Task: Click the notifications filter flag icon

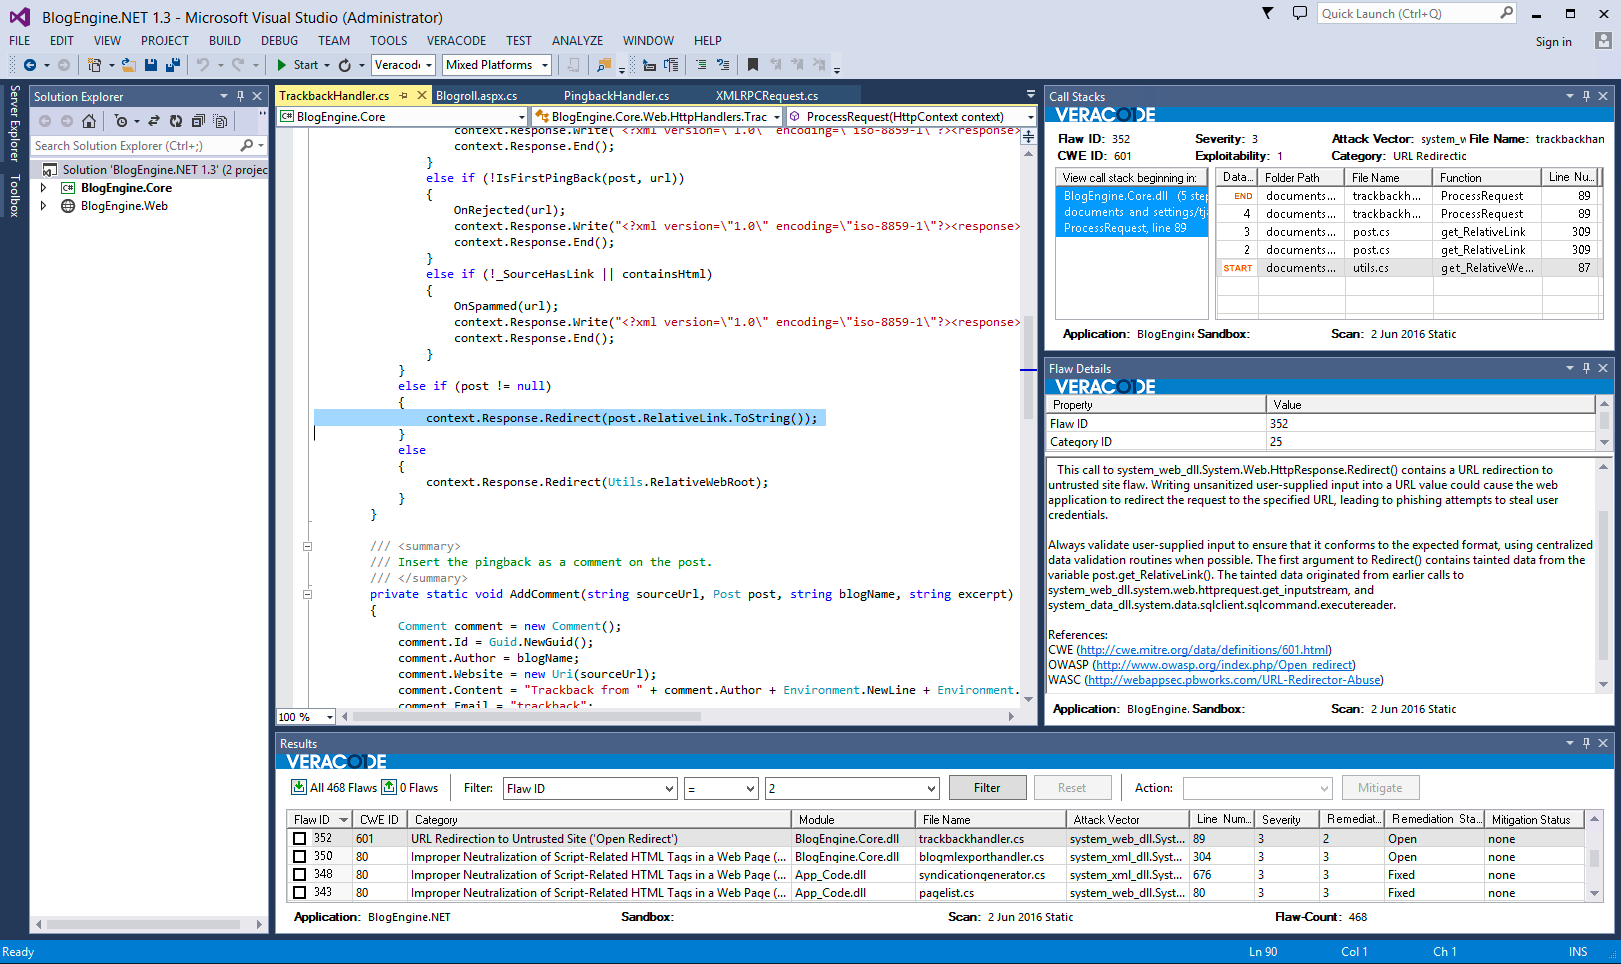Action: coord(1268,13)
